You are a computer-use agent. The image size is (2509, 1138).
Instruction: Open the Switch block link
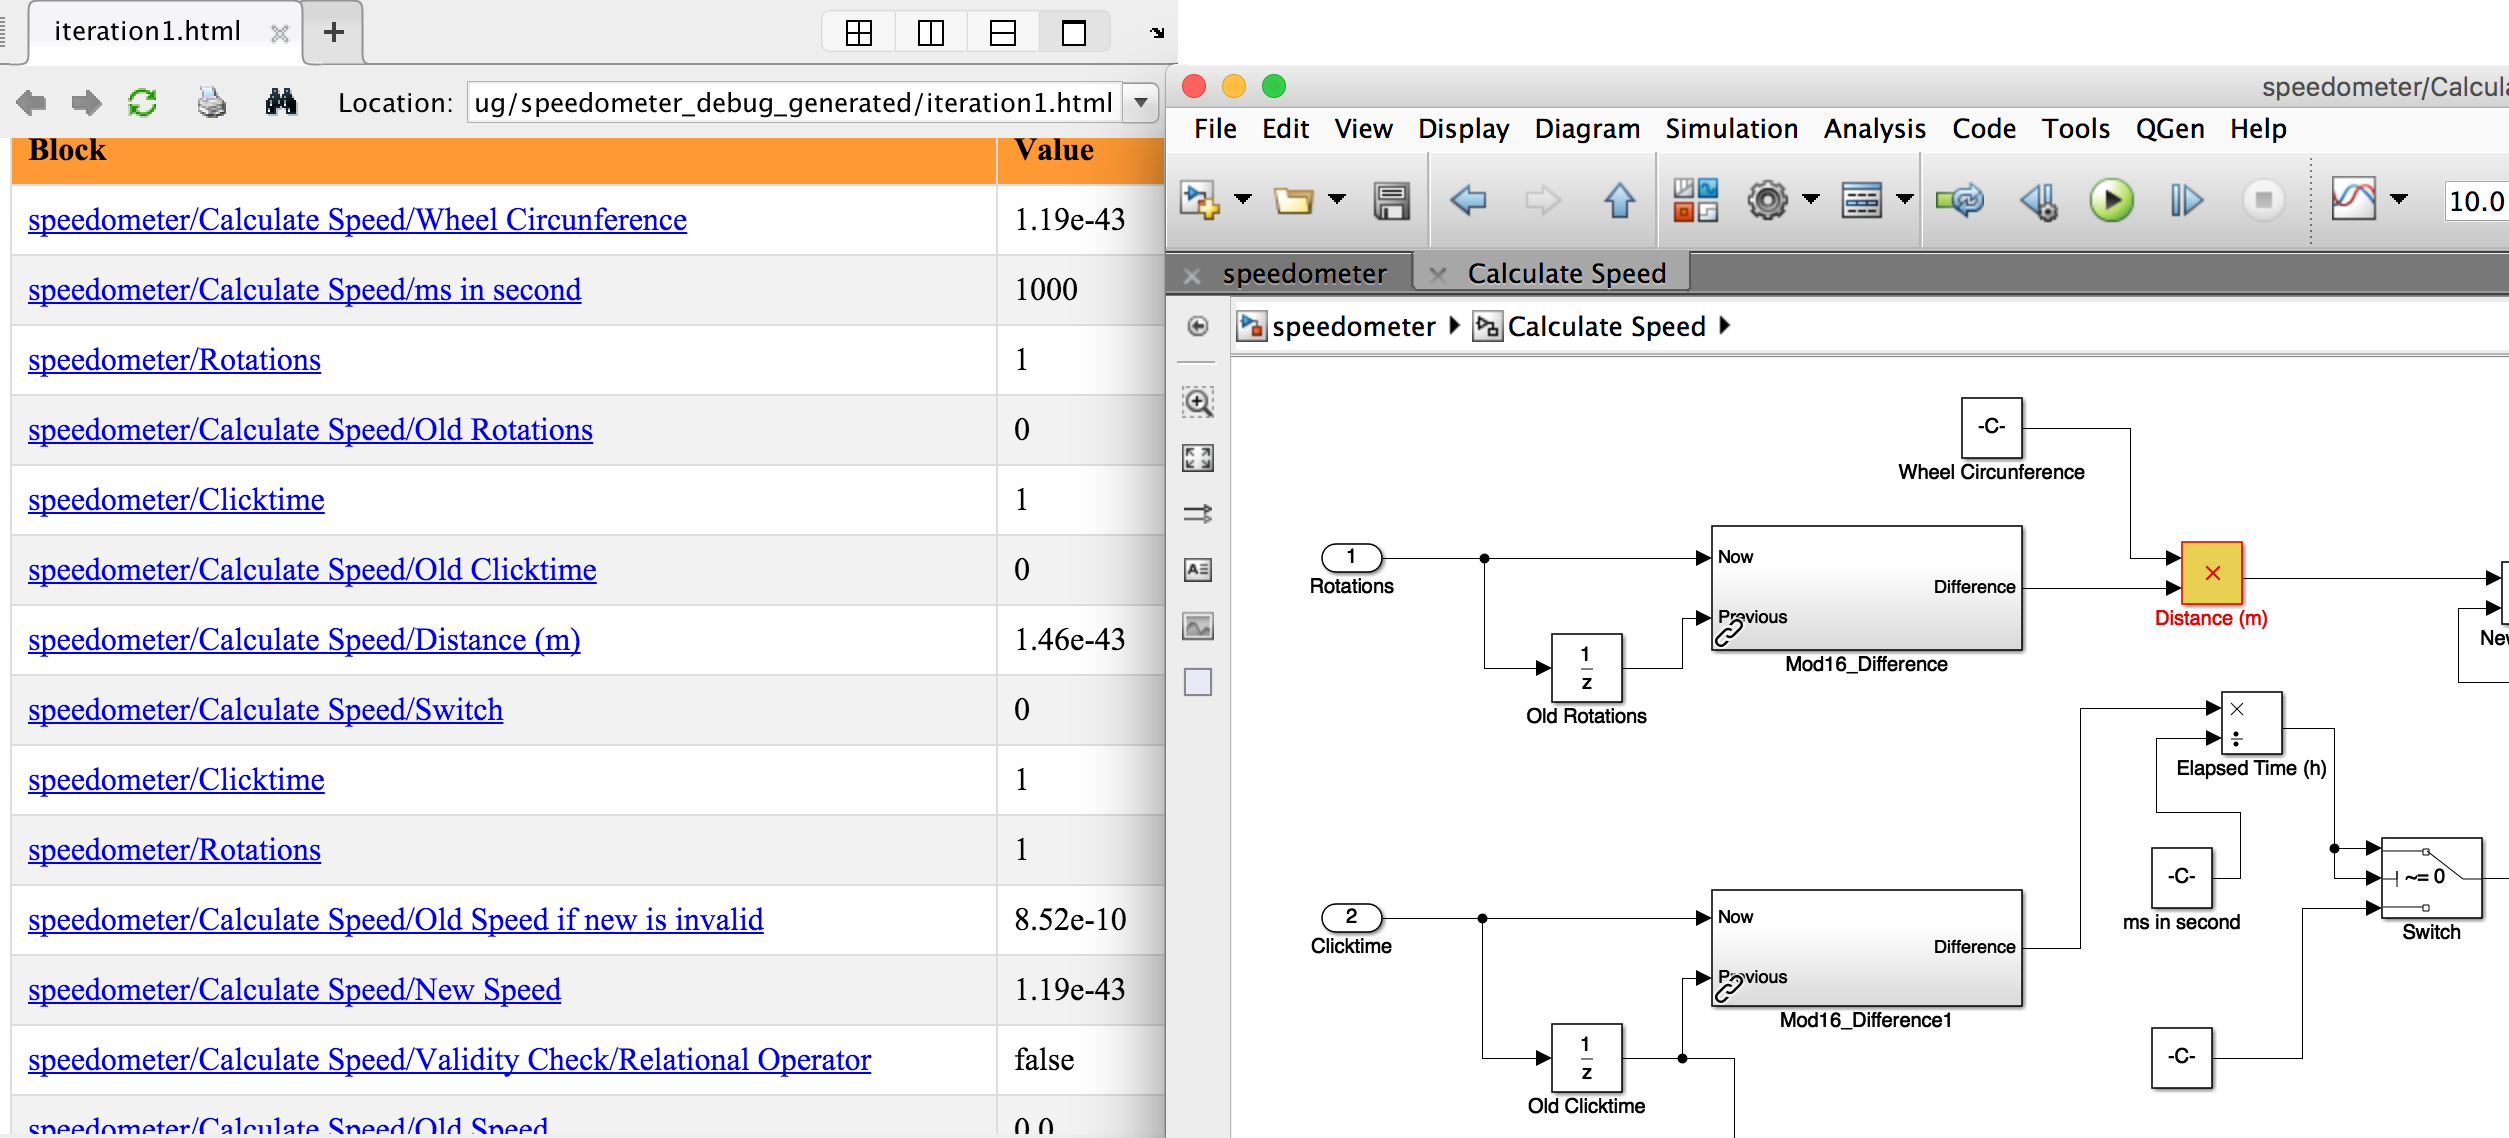pos(265,710)
